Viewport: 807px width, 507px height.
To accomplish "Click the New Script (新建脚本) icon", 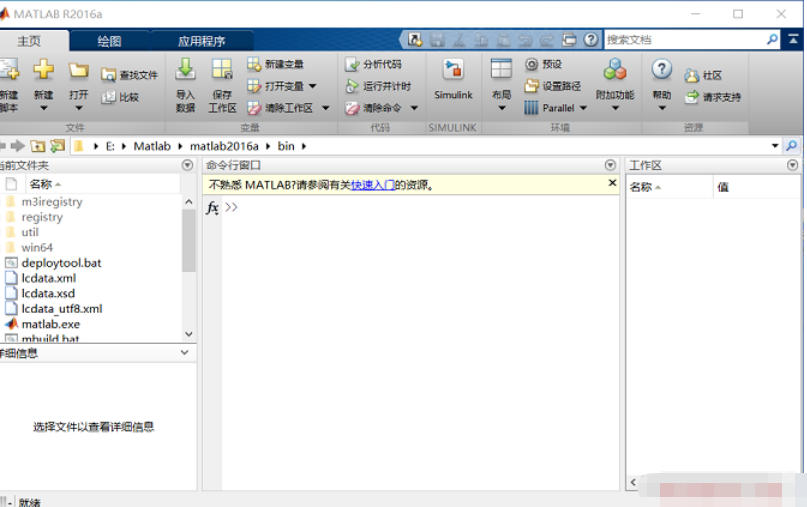I will click(8, 72).
